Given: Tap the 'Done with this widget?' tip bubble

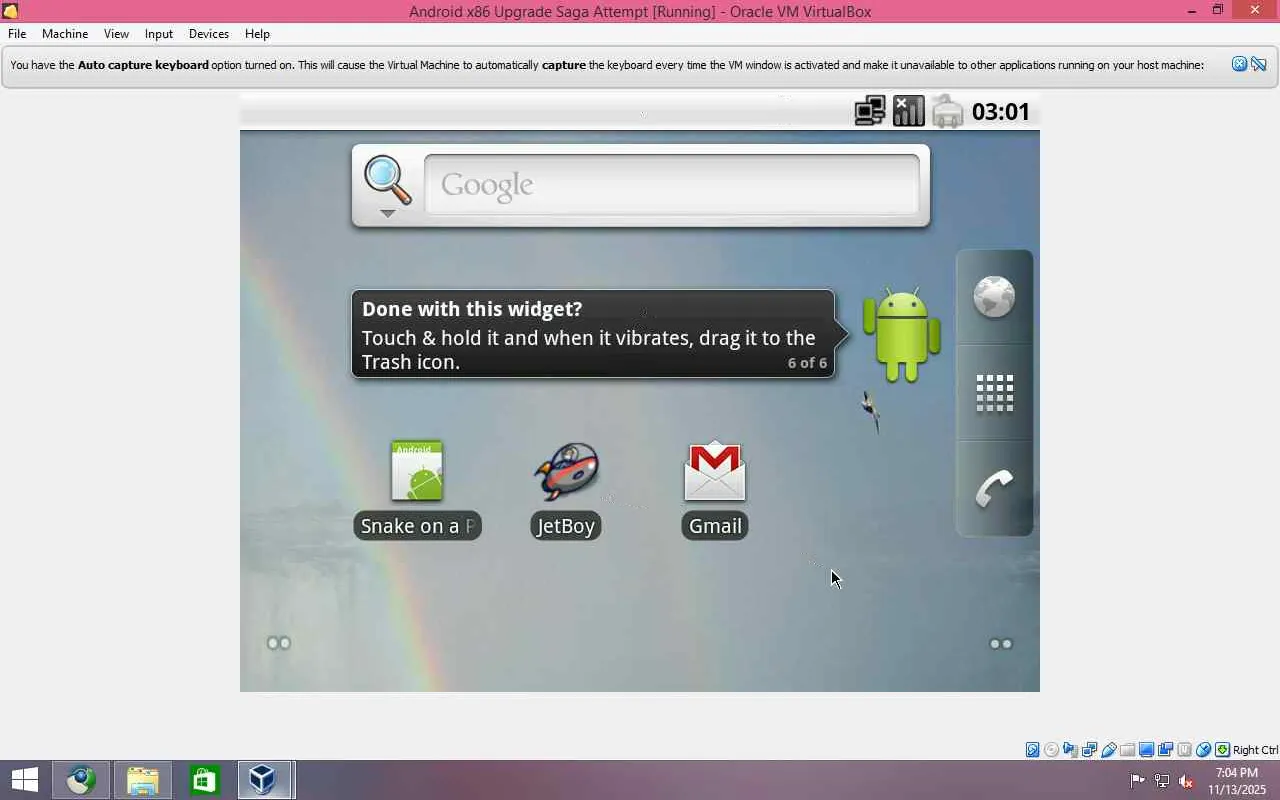Looking at the screenshot, I should click(x=593, y=334).
